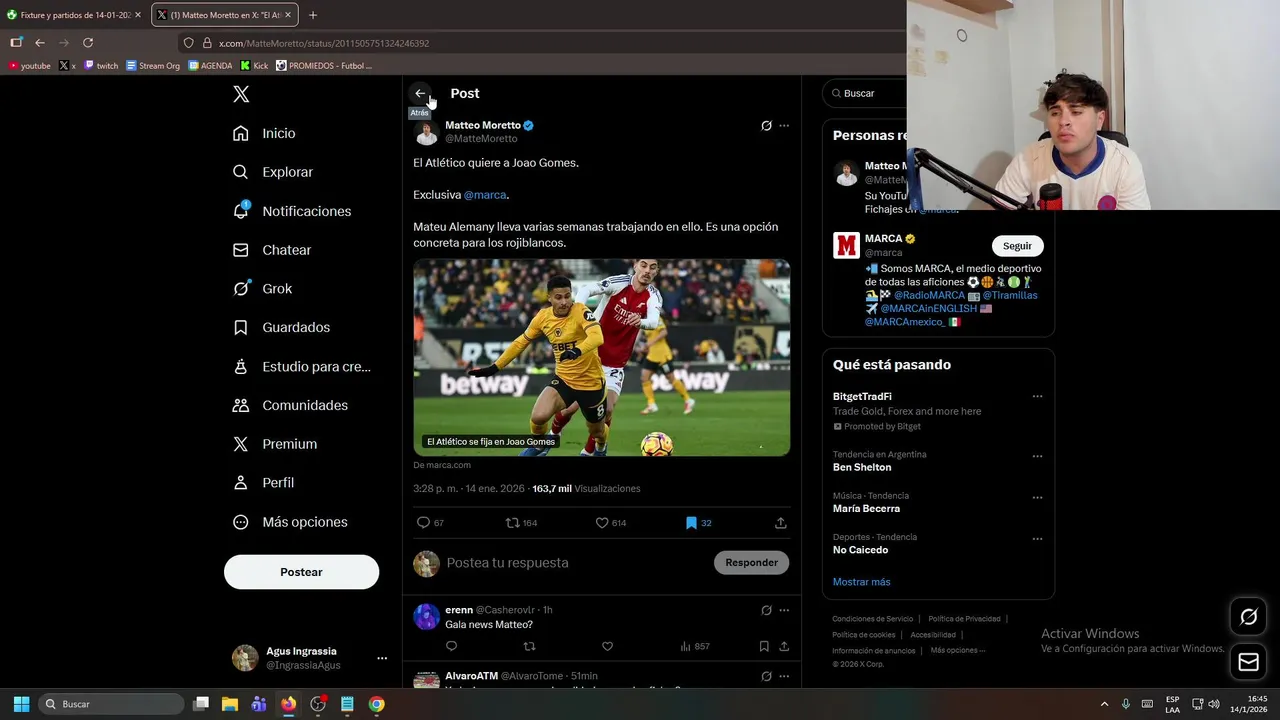Reload the page
Screen dimensions: 1280x720
tap(88, 43)
